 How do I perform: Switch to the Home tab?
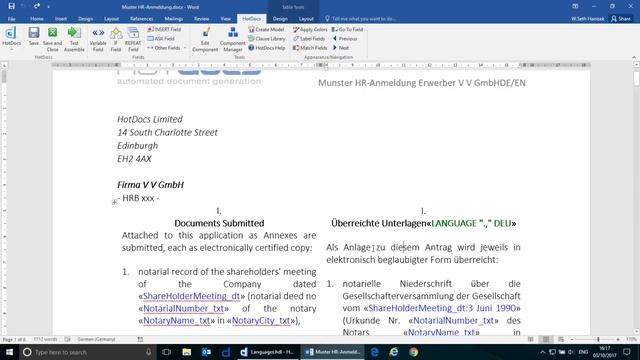tap(37, 19)
